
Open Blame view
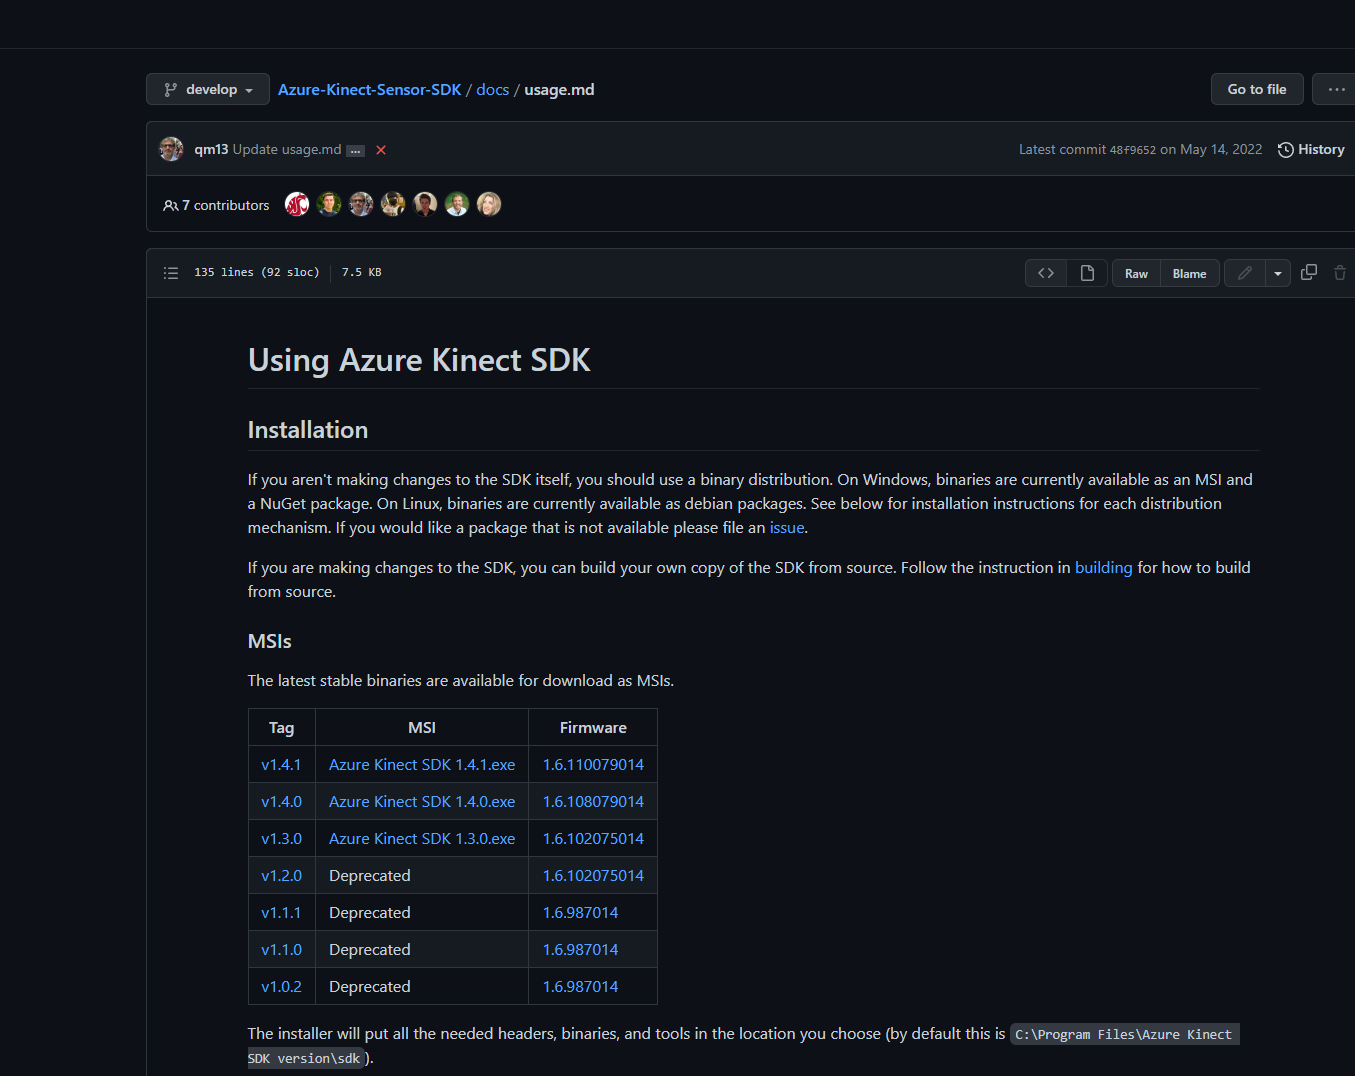pos(1189,273)
